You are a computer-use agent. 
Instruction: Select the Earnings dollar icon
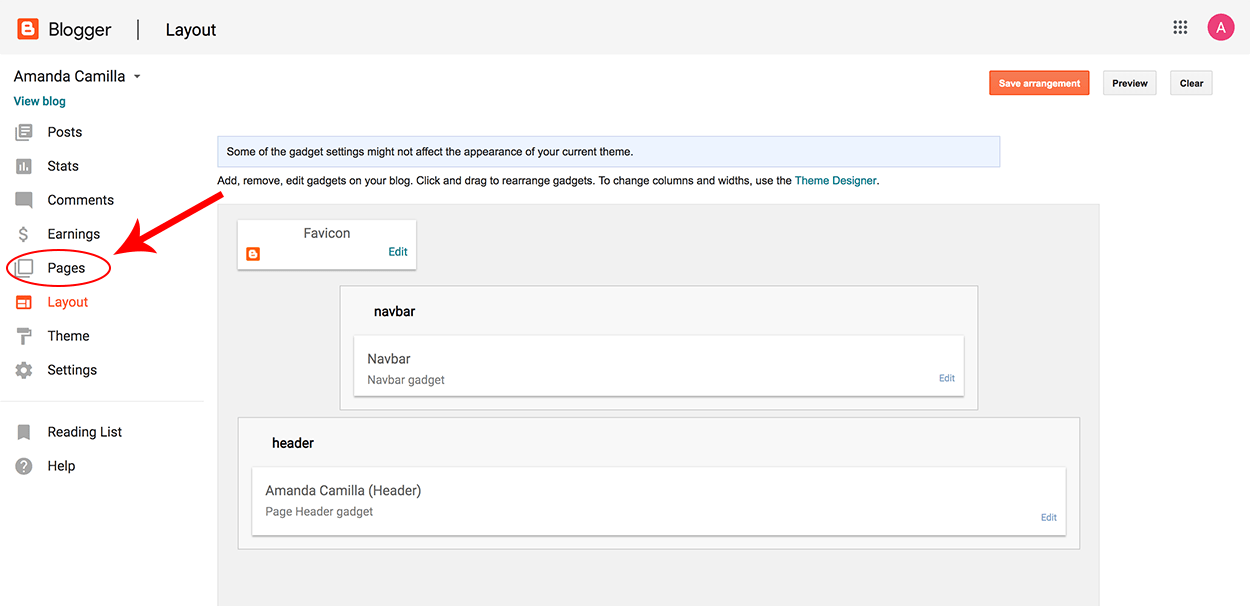tap(24, 233)
